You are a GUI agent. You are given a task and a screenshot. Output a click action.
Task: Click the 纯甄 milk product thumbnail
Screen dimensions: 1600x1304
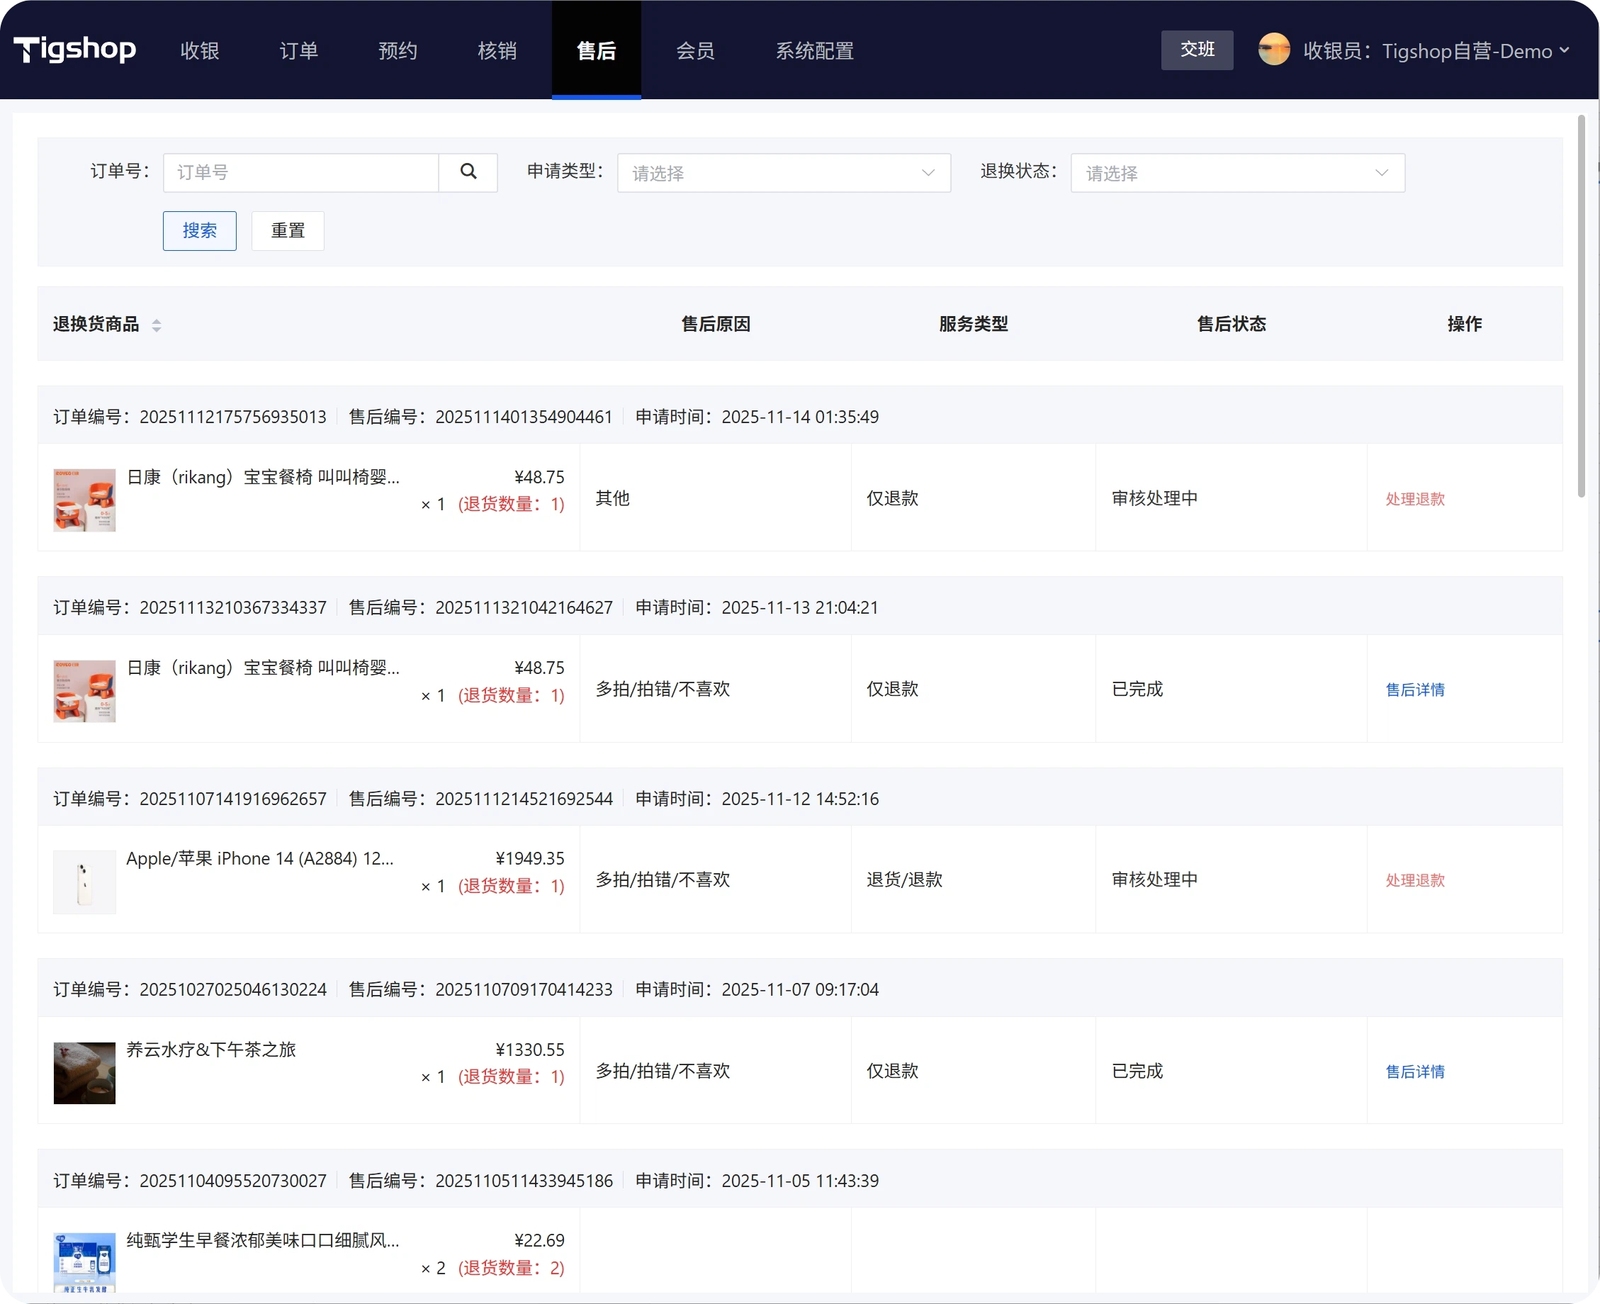pyautogui.click(x=84, y=1262)
